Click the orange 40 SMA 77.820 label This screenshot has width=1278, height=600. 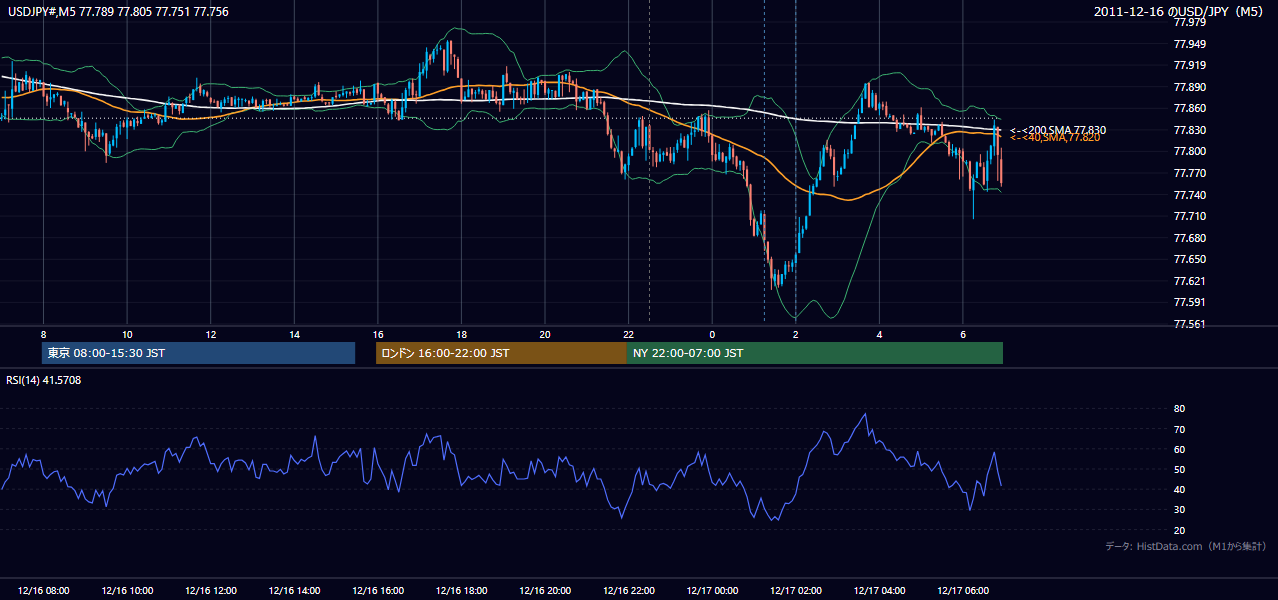pyautogui.click(x=1054, y=138)
